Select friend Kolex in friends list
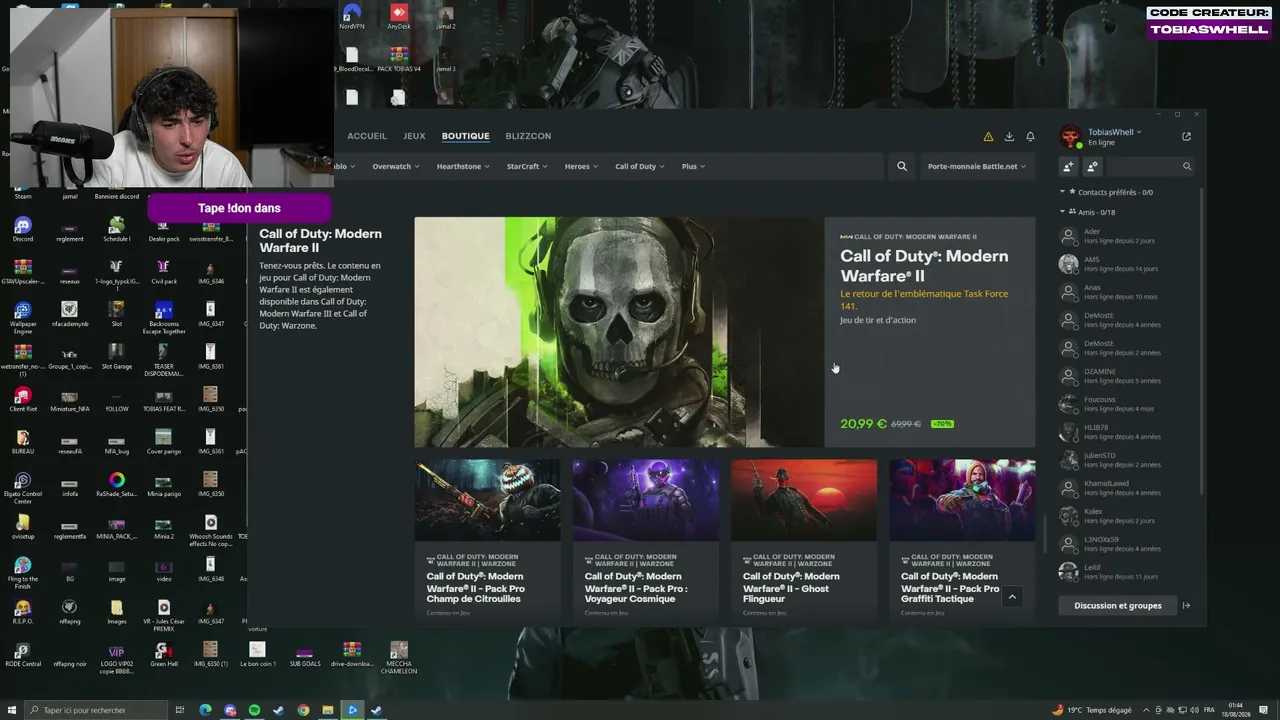The height and width of the screenshot is (720, 1280). (1126, 516)
